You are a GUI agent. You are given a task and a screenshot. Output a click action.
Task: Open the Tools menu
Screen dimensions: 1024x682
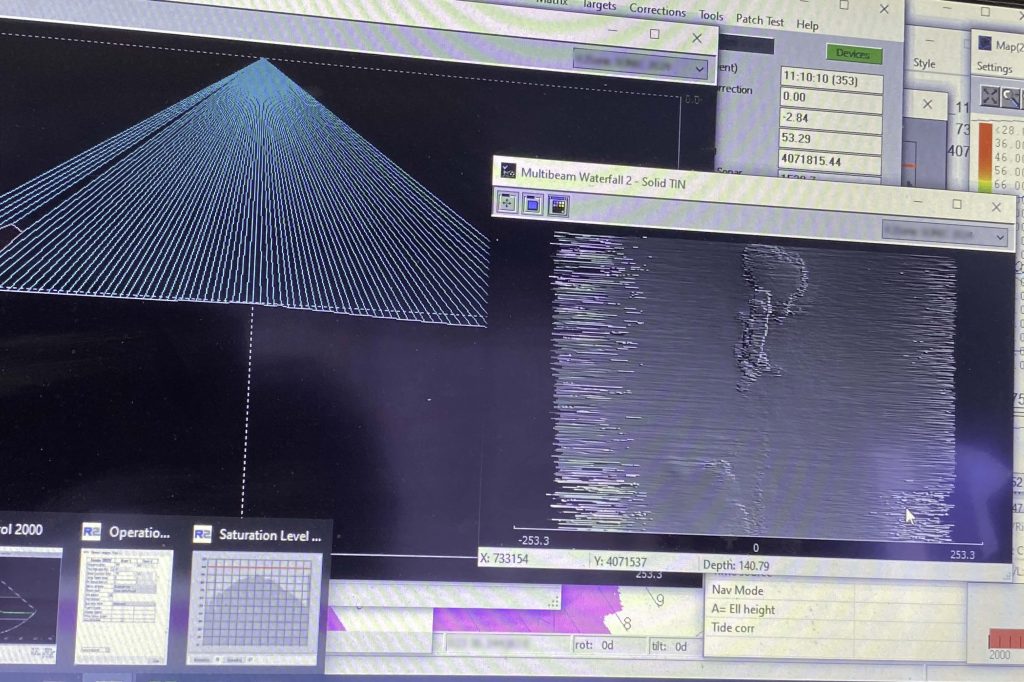711,15
